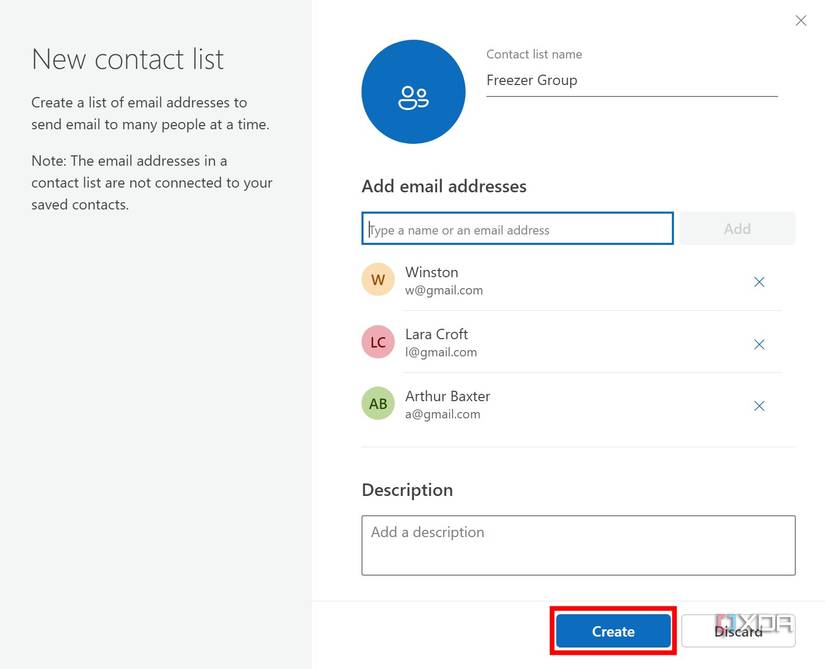Click the blue contact list group avatar
The height and width of the screenshot is (669, 825).
click(413, 97)
